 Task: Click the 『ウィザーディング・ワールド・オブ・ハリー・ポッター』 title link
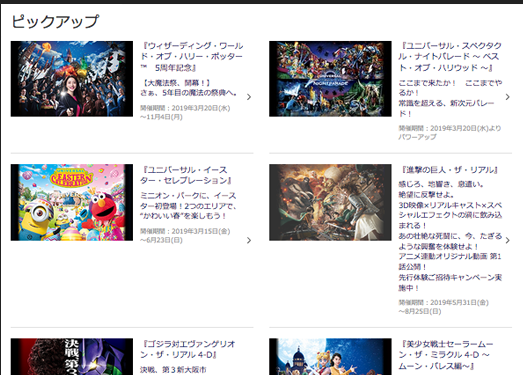192,57
